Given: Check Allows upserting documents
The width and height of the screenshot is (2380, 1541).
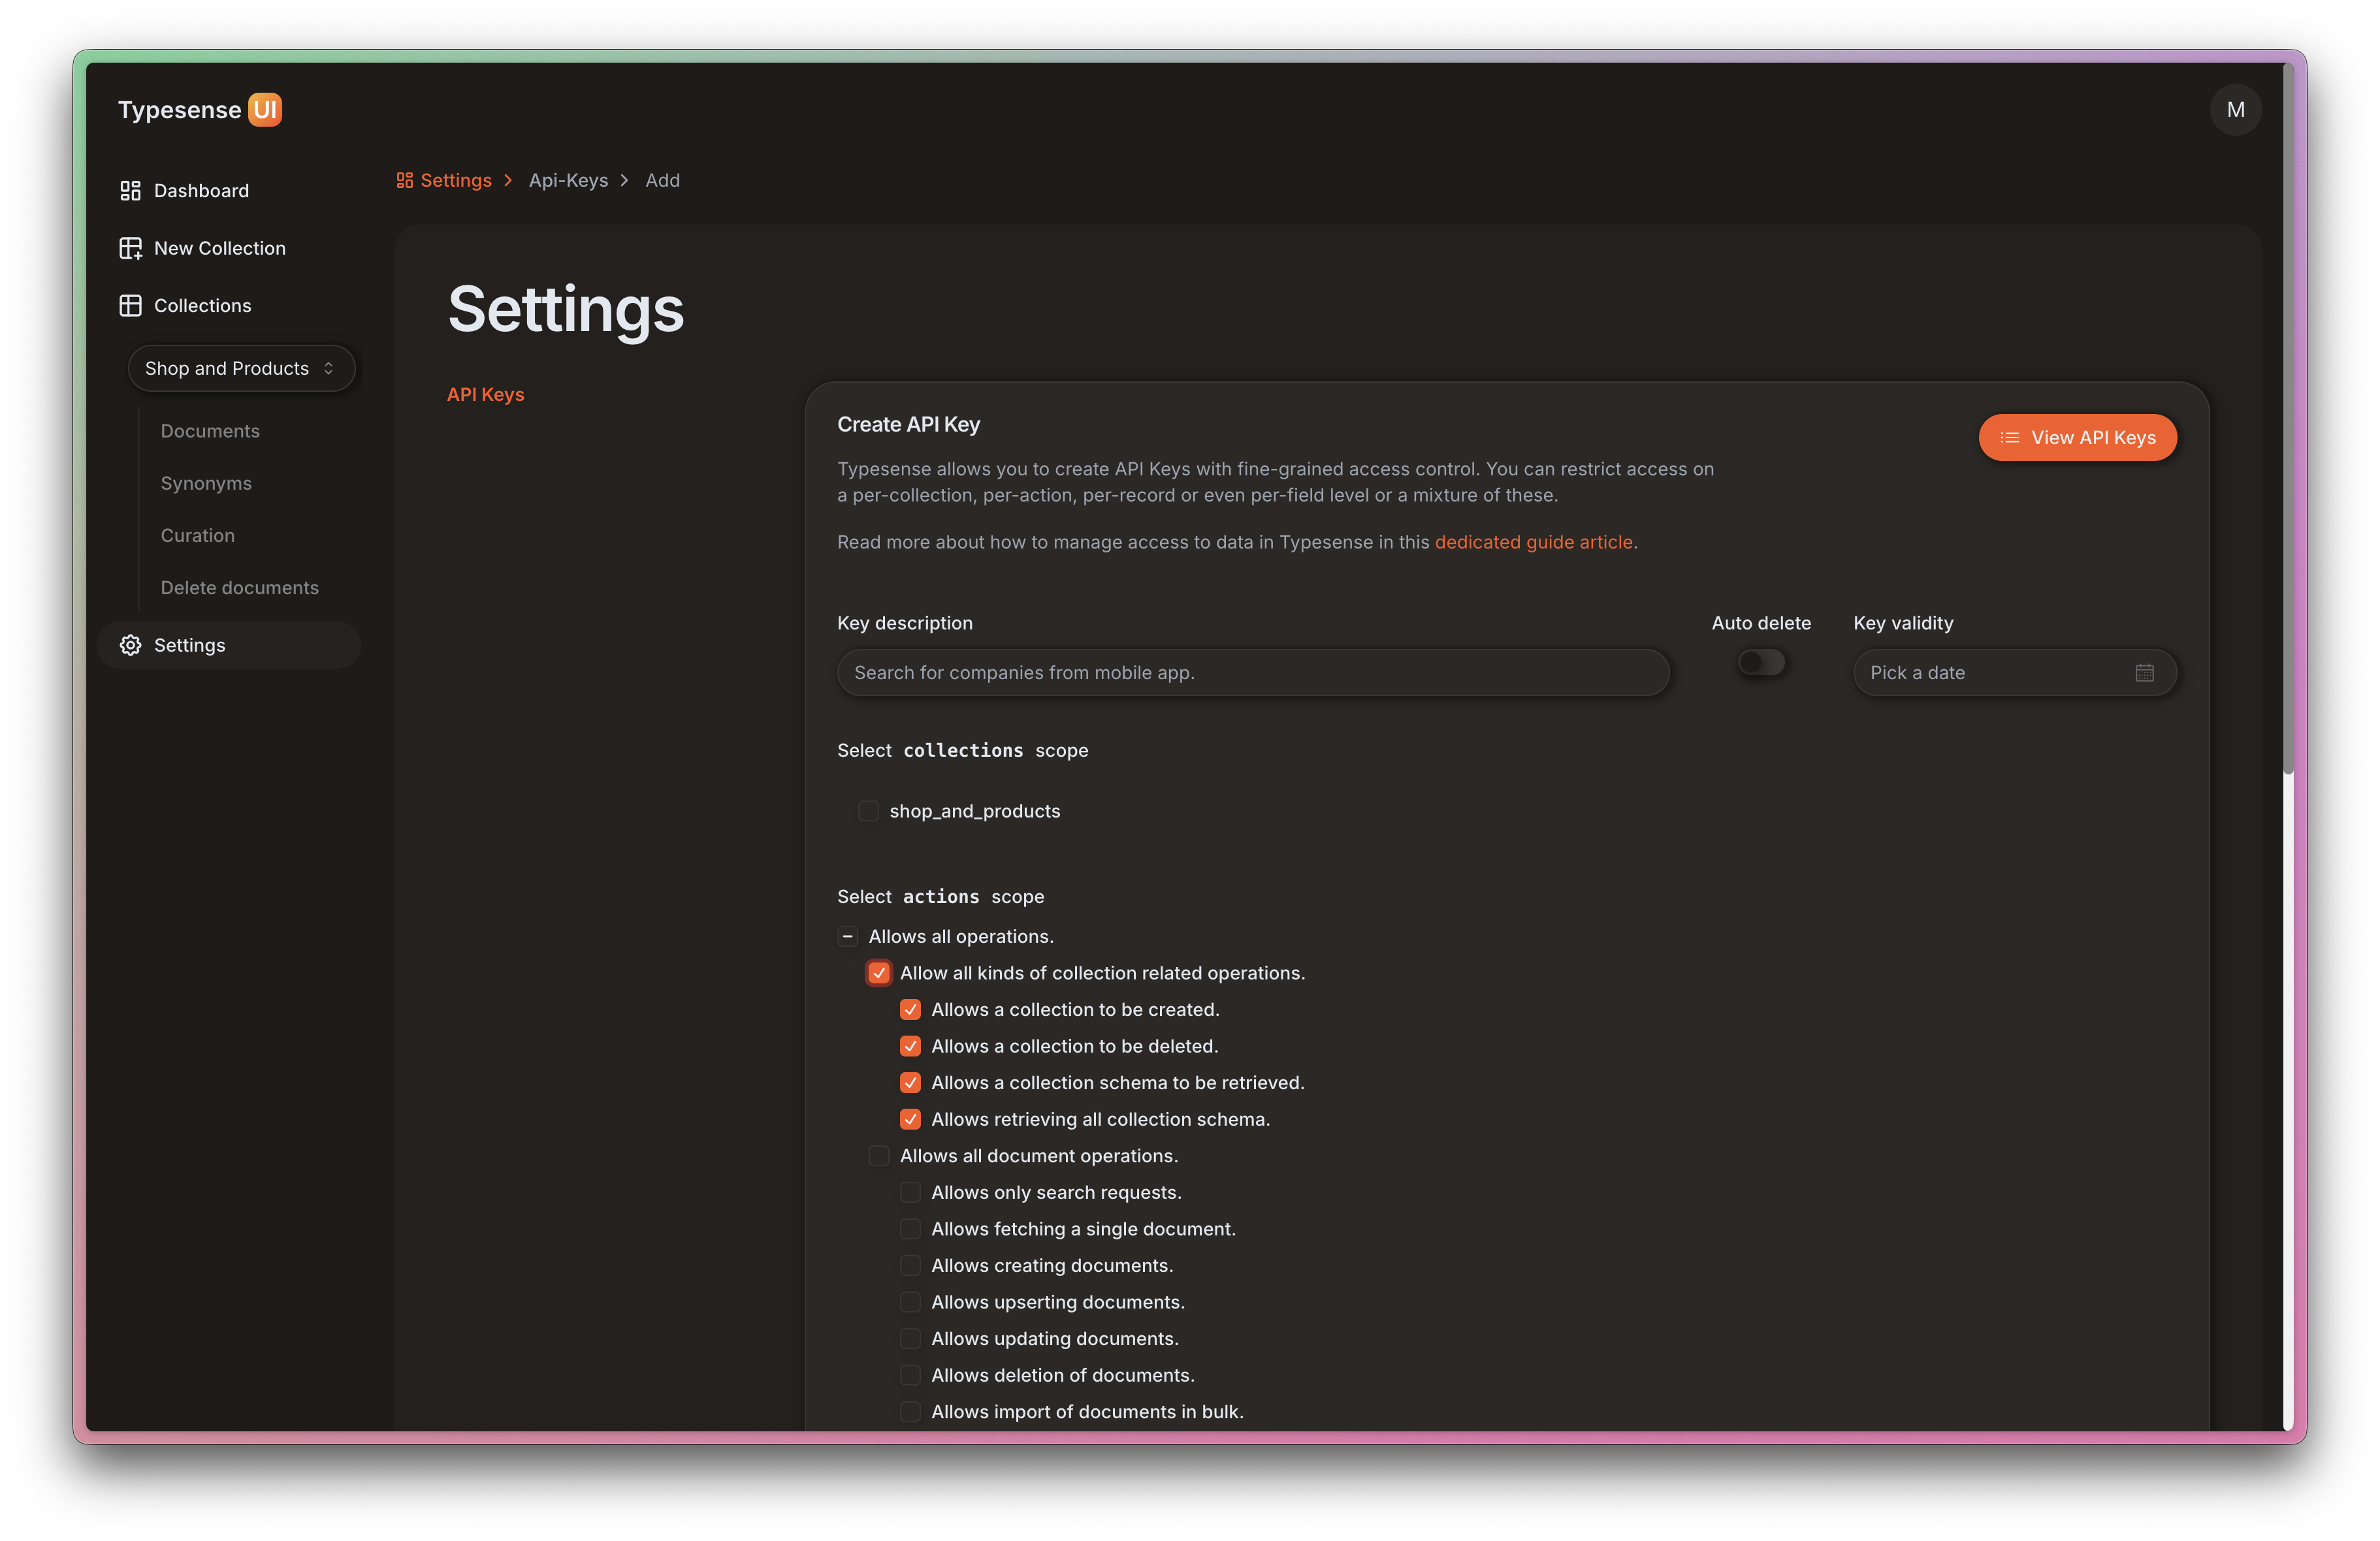Looking at the screenshot, I should point(910,1302).
